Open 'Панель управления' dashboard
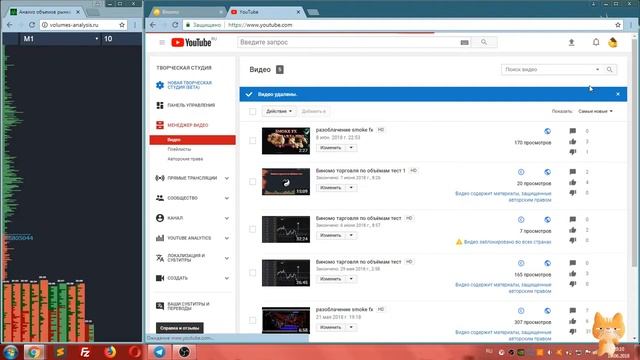The image size is (640, 360). pyautogui.click(x=191, y=105)
